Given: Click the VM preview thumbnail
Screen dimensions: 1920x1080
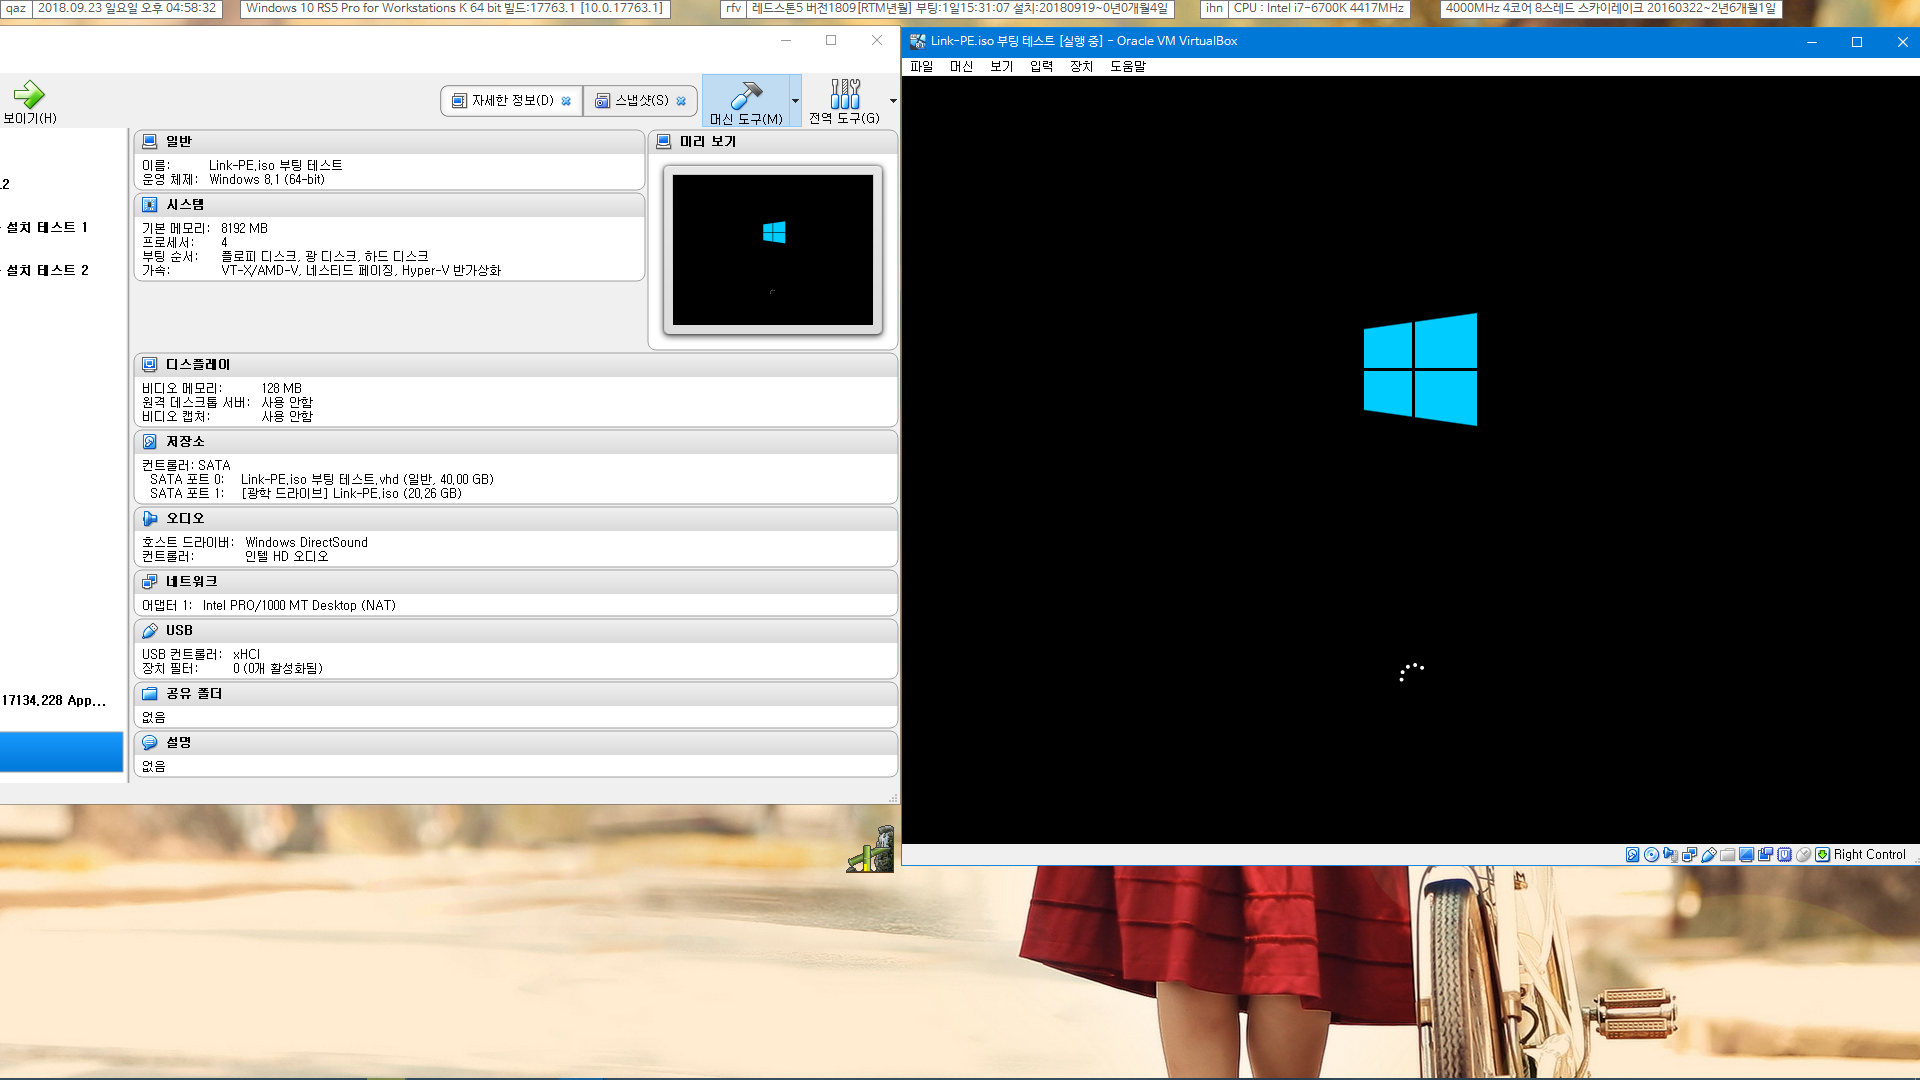Looking at the screenshot, I should tap(773, 250).
